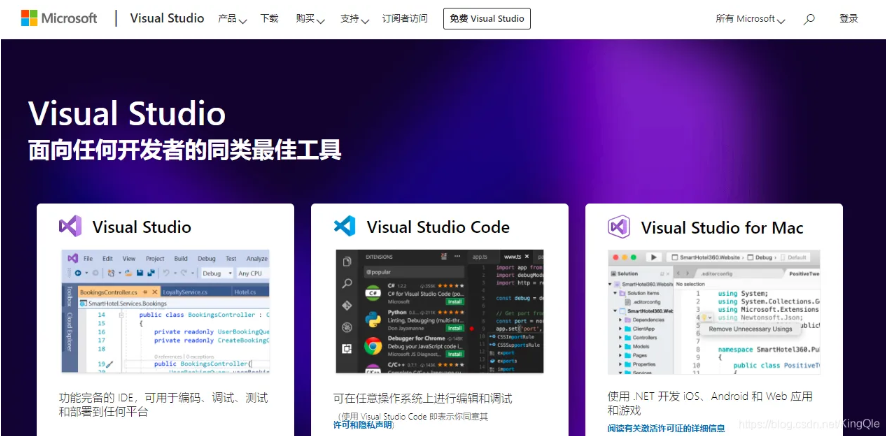Image resolution: width=886 pixels, height=436 pixels.
Task: Click the Any CPU dropdown in IDE screenshot
Action: coord(252,273)
